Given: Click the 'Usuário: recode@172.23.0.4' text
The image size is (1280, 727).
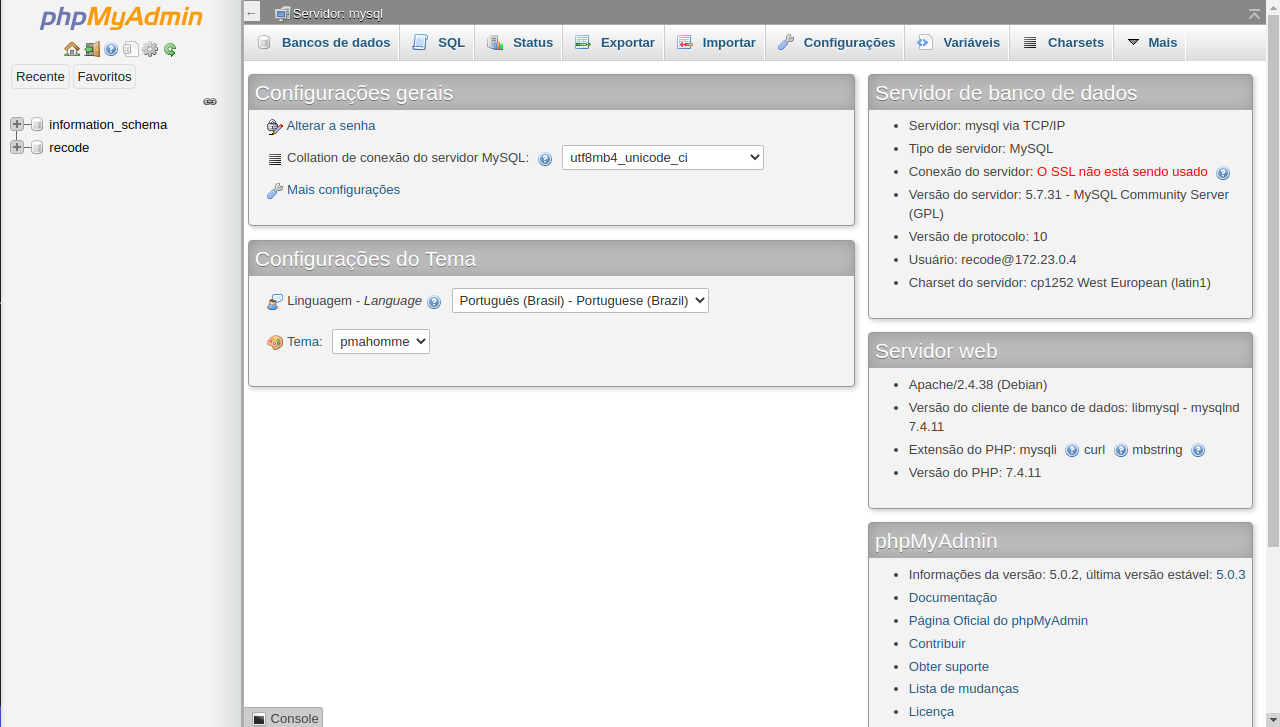Looking at the screenshot, I should coord(992,260).
